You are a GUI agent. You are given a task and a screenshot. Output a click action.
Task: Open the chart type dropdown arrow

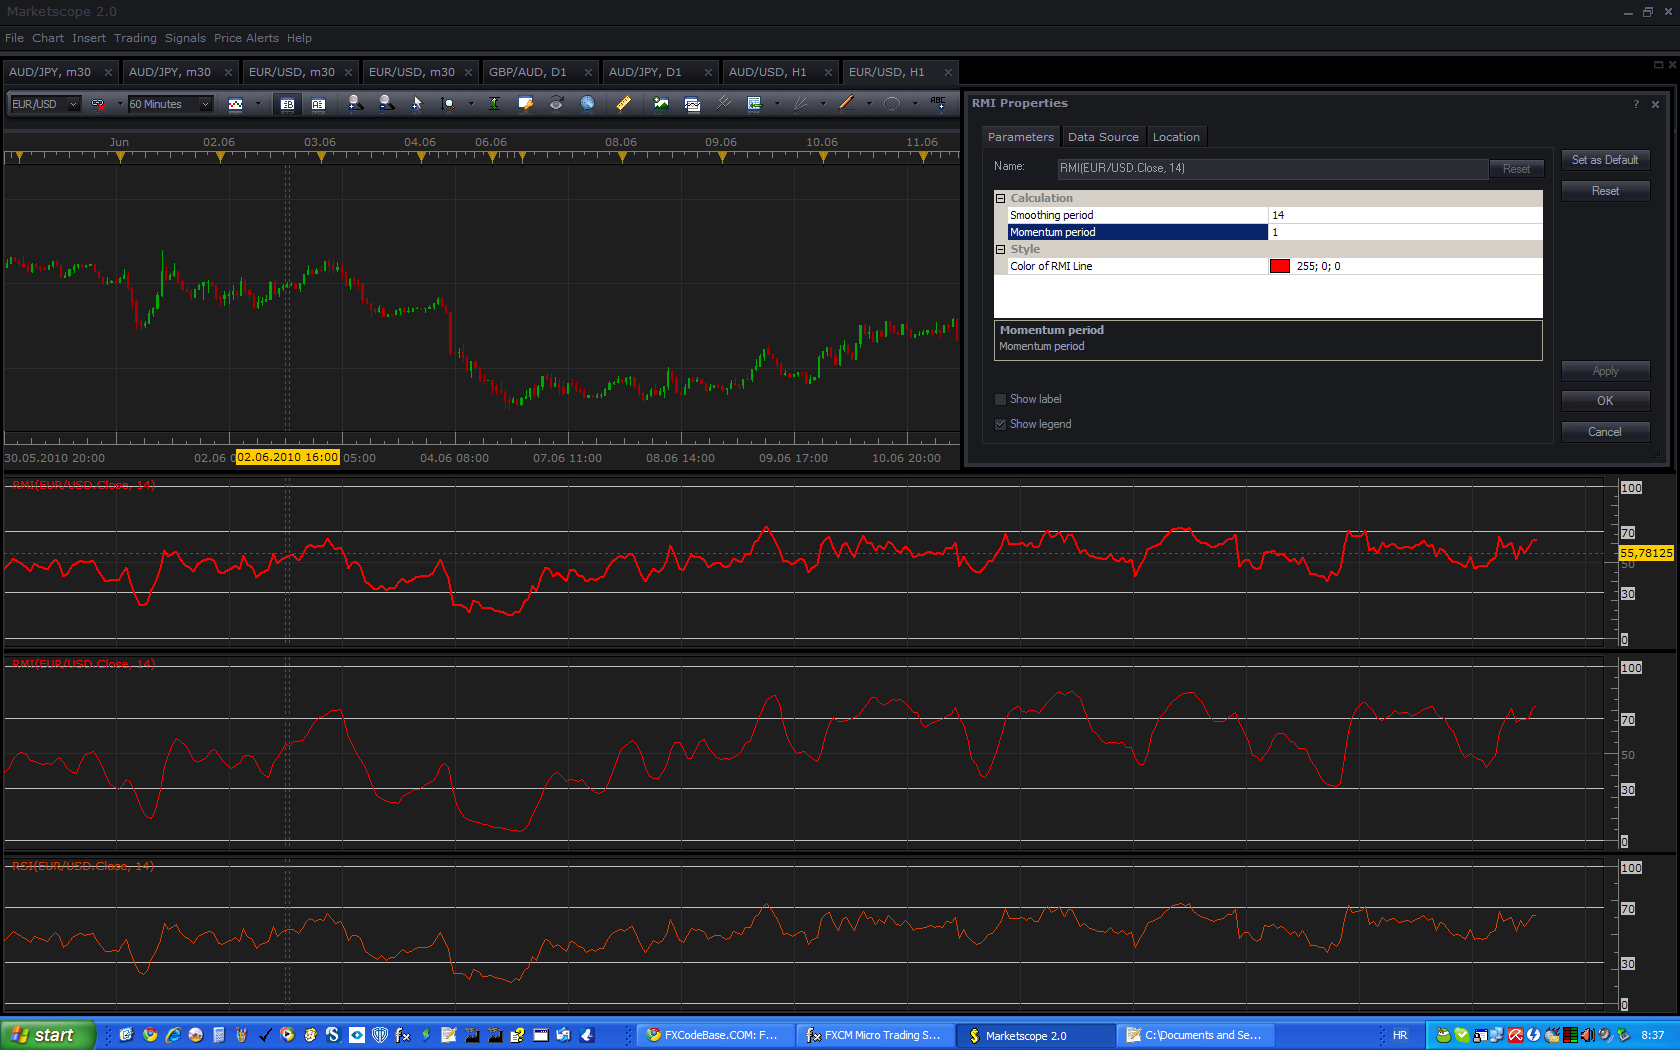(x=258, y=104)
